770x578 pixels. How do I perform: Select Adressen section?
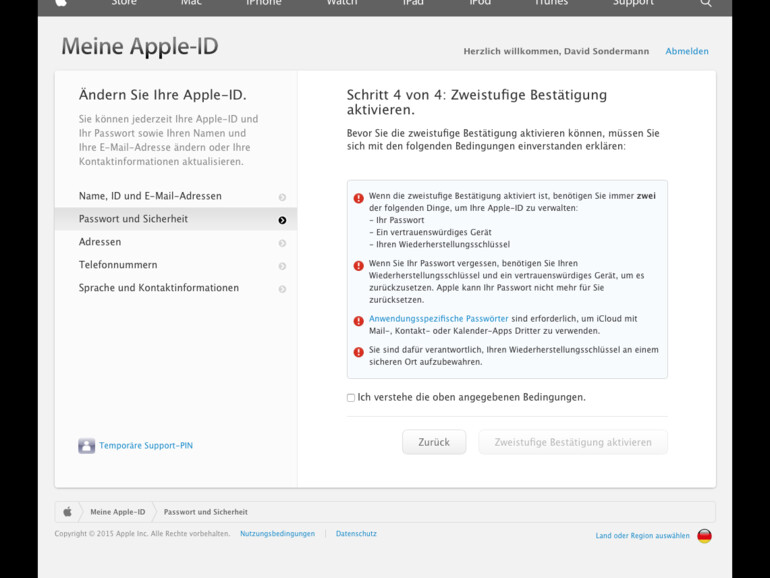point(176,242)
